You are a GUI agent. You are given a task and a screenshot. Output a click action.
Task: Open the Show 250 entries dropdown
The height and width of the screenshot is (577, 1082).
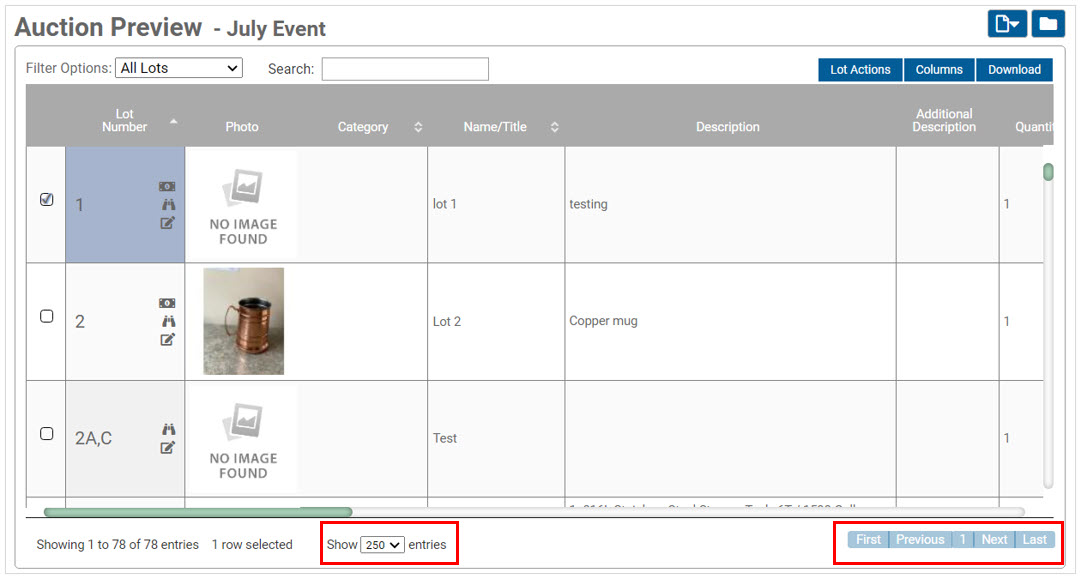(382, 545)
